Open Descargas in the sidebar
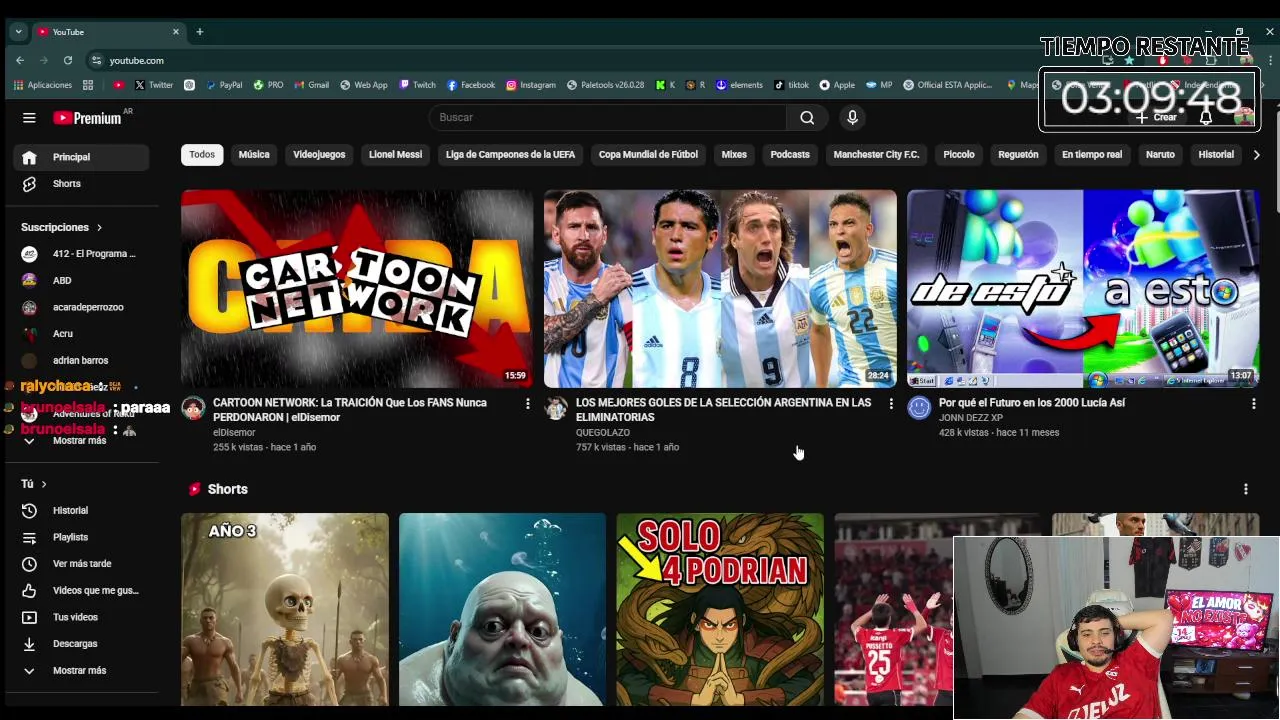Image resolution: width=1280 pixels, height=720 pixels. click(x=81, y=644)
